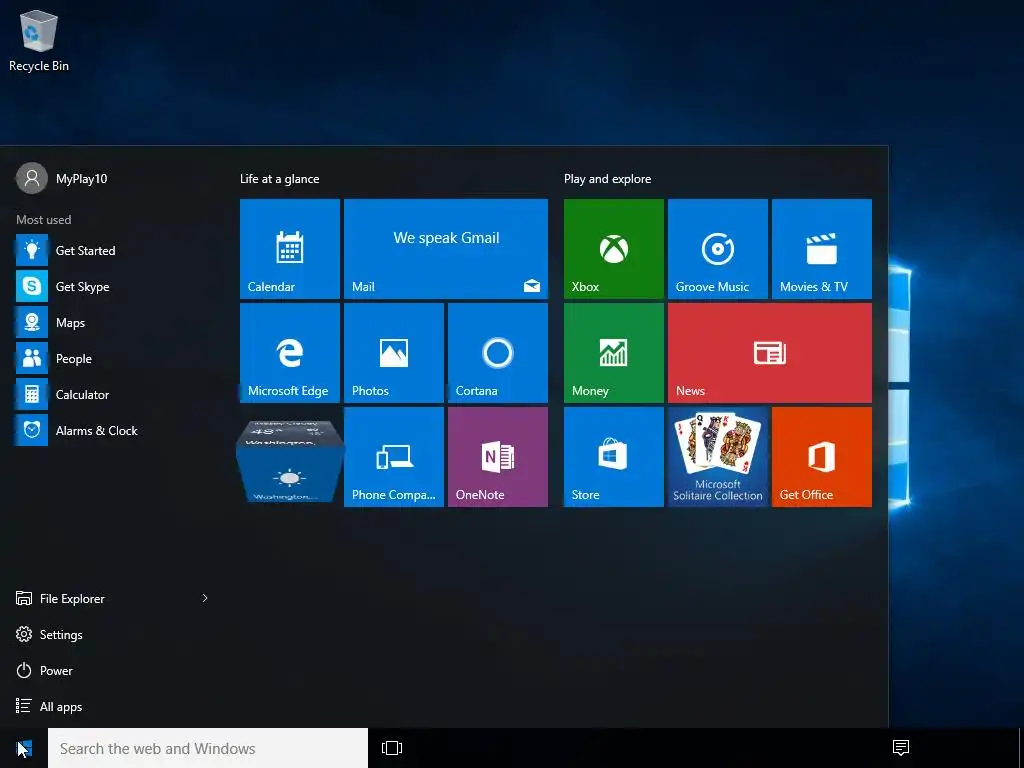Viewport: 1024px width, 768px height.
Task: Open Maps from Most used list
Action: 111,323
